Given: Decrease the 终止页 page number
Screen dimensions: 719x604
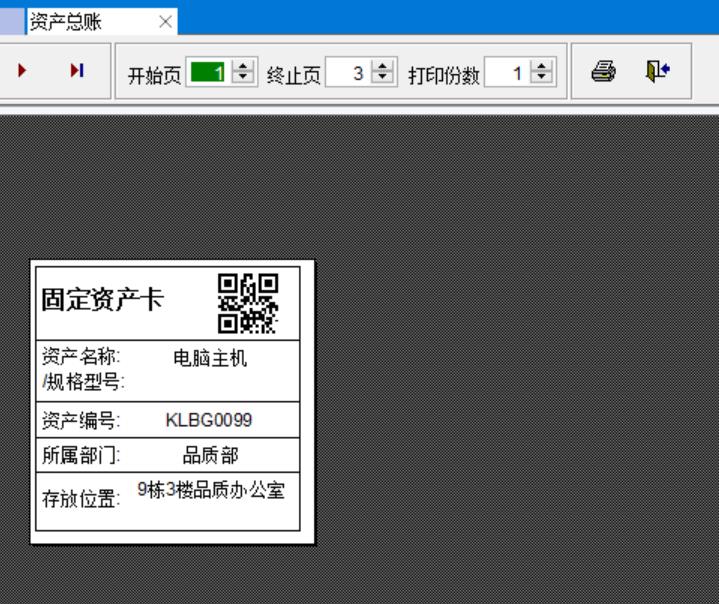Looking at the screenshot, I should click(382, 78).
